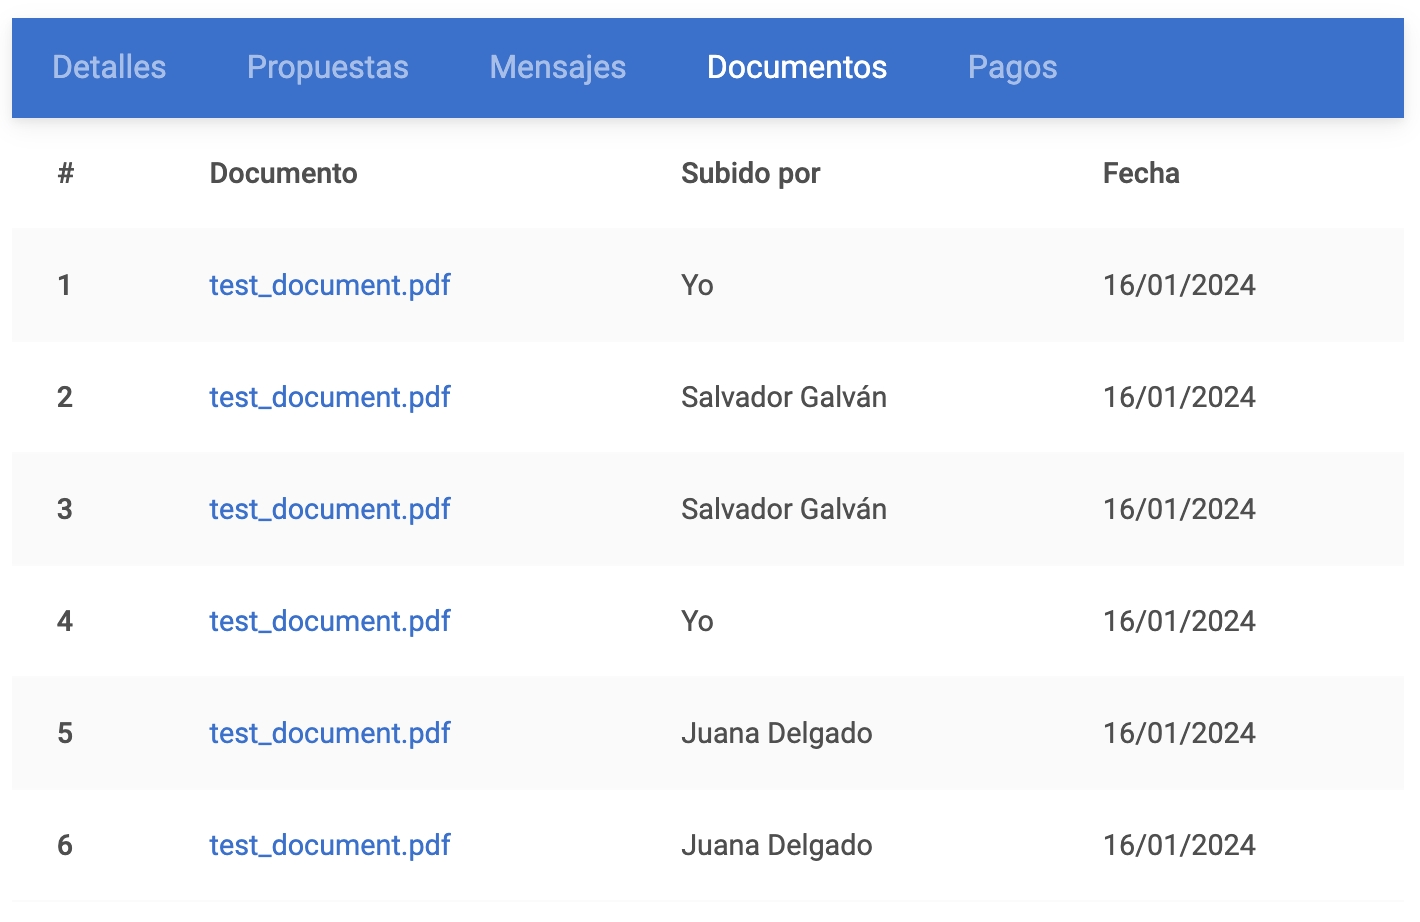Select Salvador Galván in row 2
This screenshot has width=1420, height=922.
click(783, 397)
